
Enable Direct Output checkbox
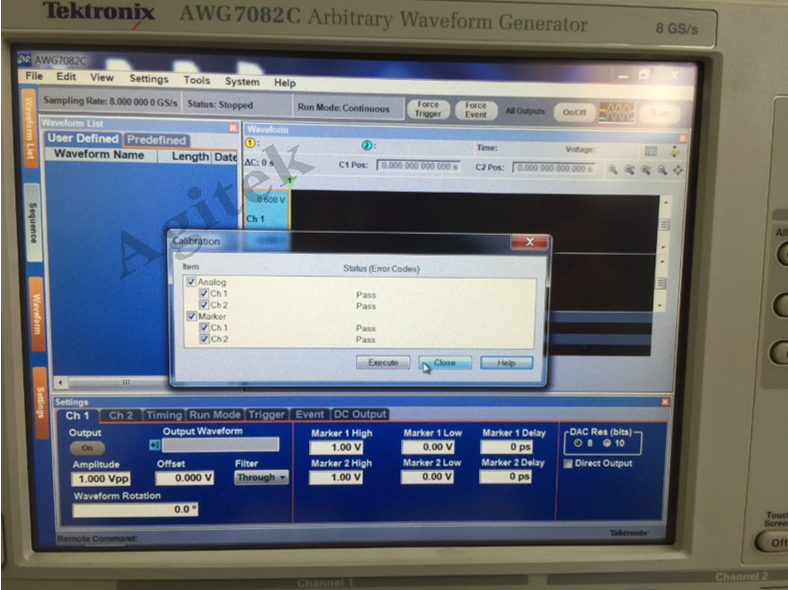pos(568,463)
